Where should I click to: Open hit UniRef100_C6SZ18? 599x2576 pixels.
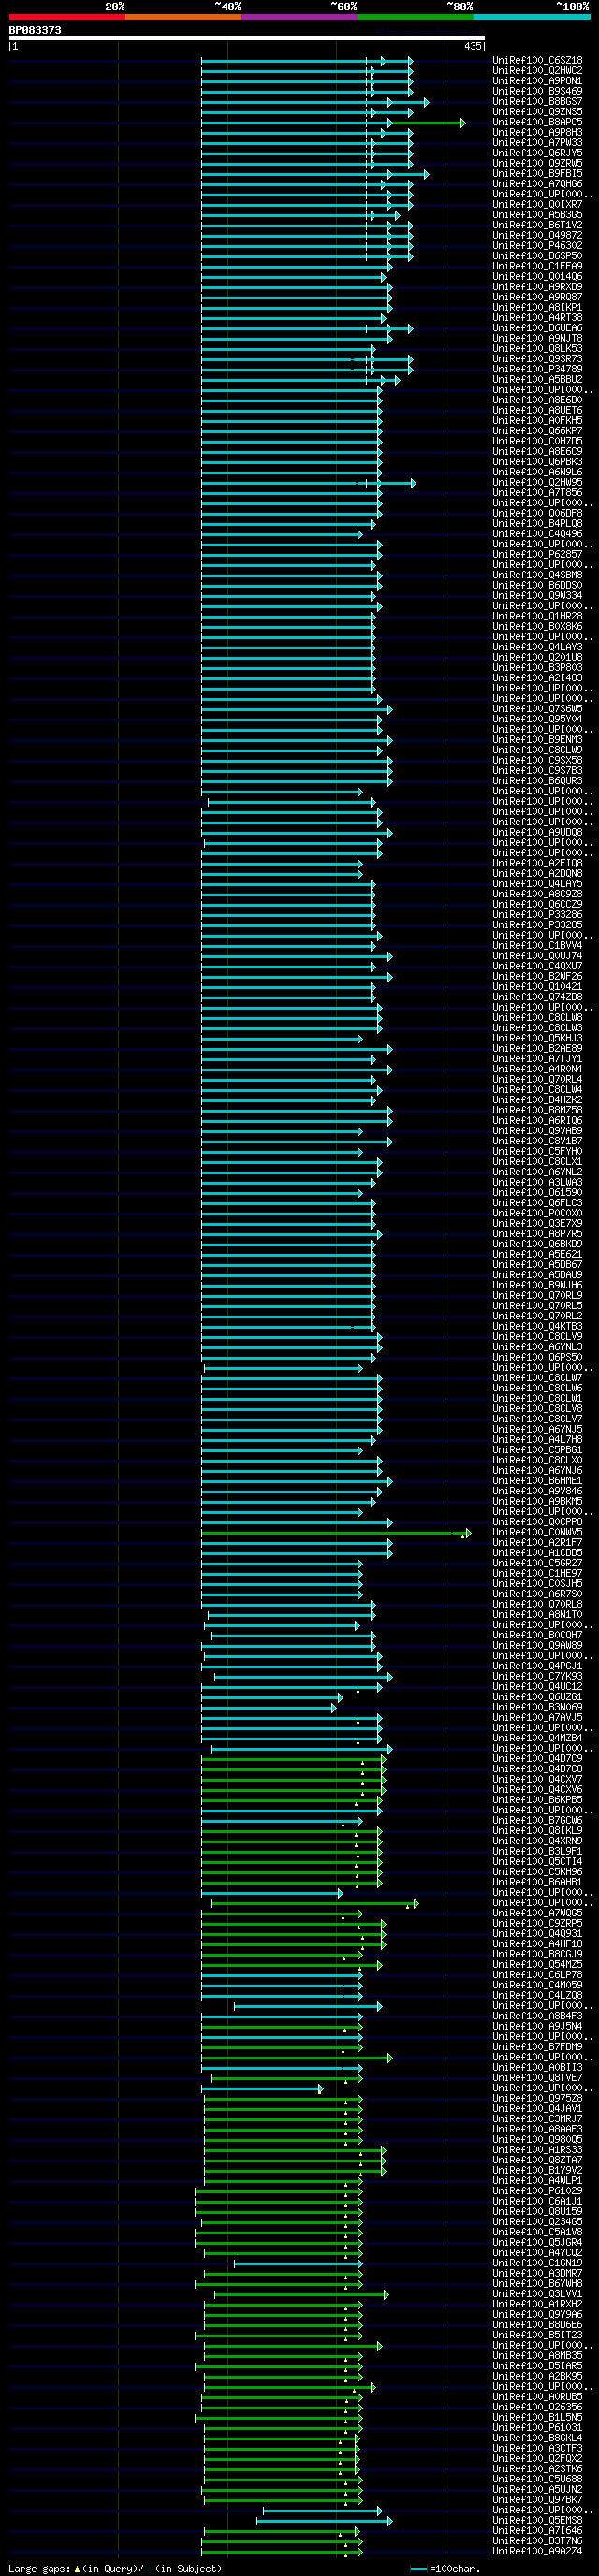(x=537, y=60)
